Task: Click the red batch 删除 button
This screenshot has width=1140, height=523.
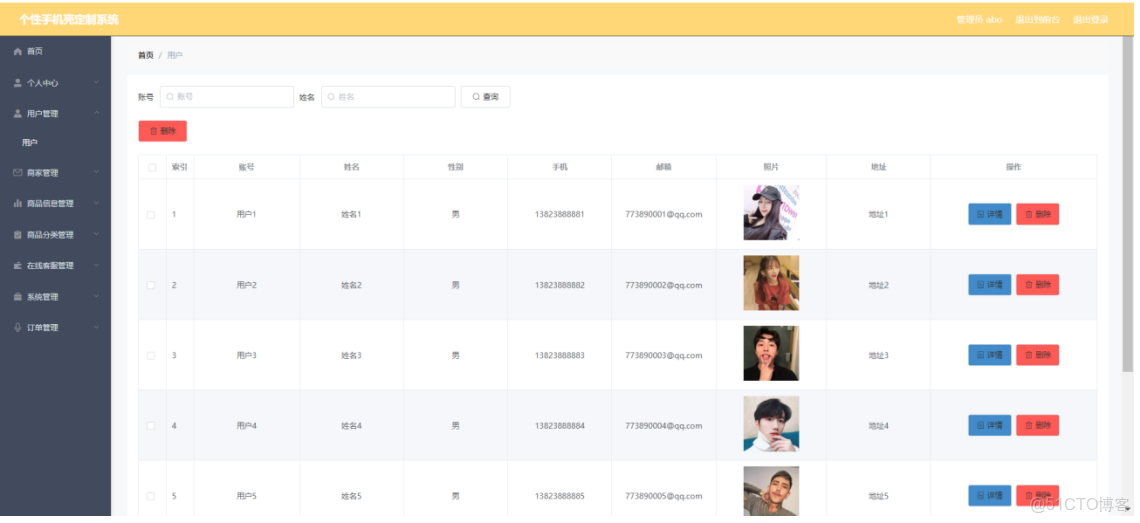Action: tap(163, 131)
